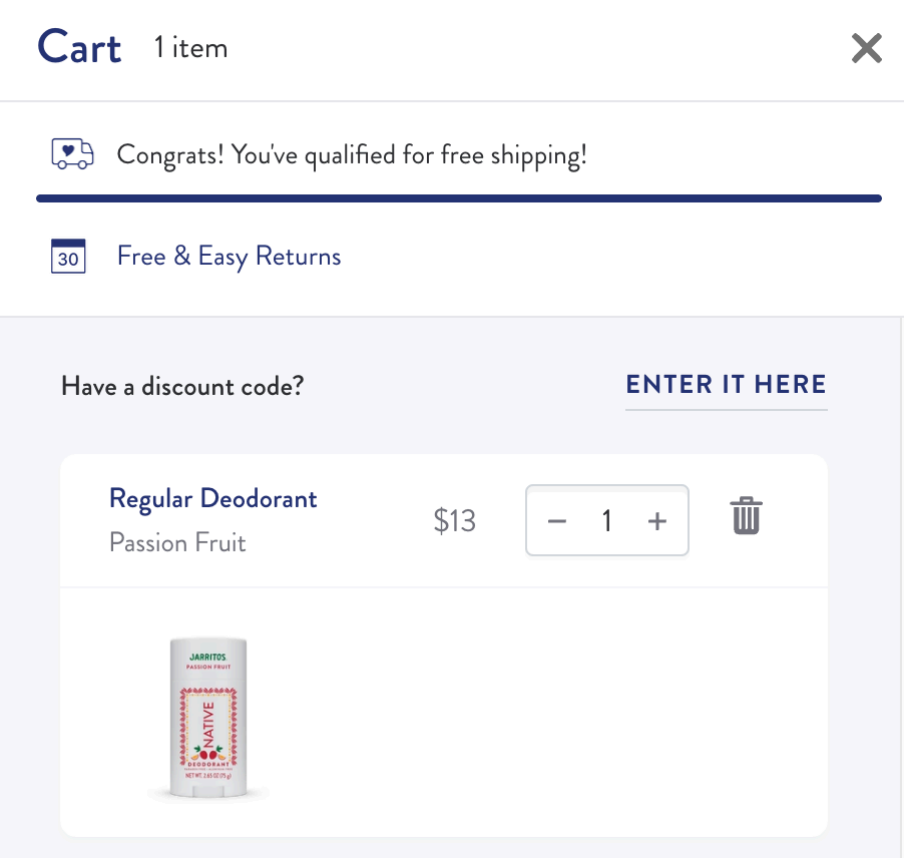The image size is (904, 858).
Task: Click ENTER IT HERE for discount code
Action: click(726, 385)
